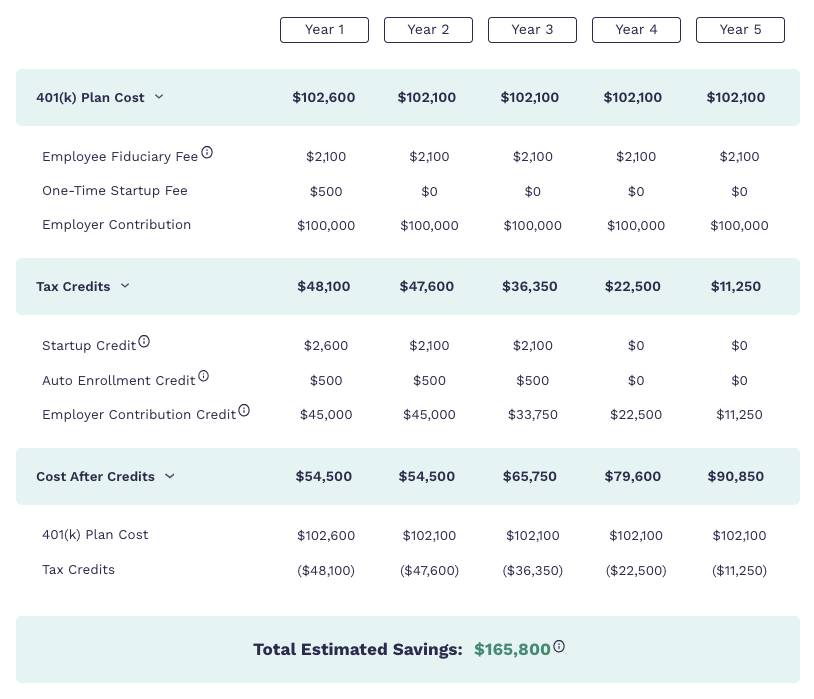The width and height of the screenshot is (814, 699).
Task: Click the Employer Contribution Credit info icon
Action: coord(244,410)
